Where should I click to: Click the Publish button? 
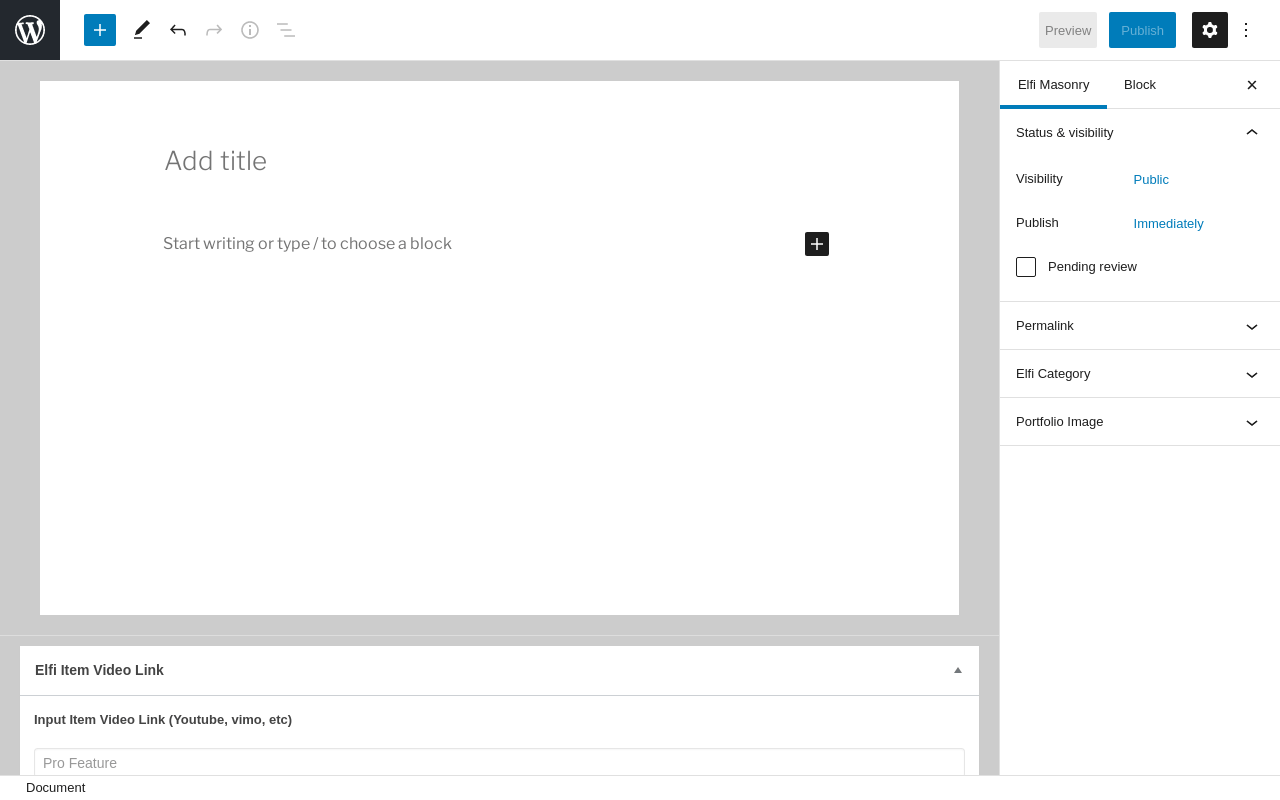1142,30
